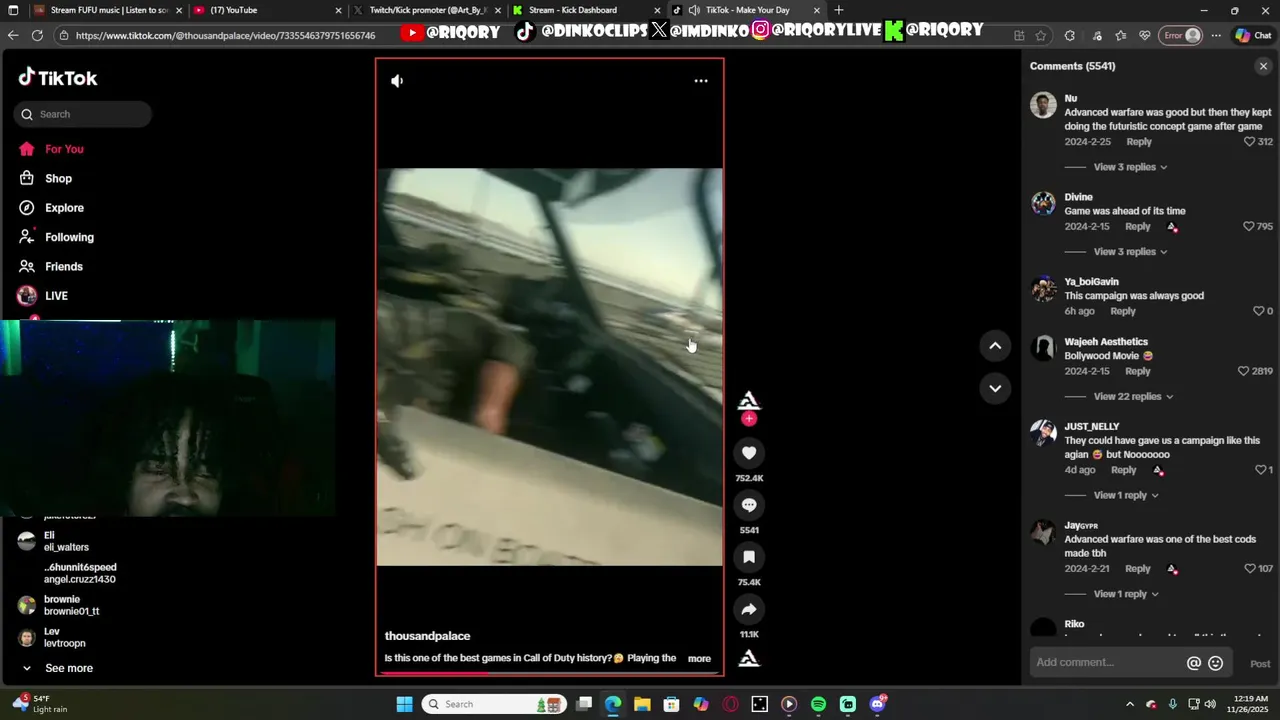Image resolution: width=1280 pixels, height=720 pixels.
Task: Like the video with the heart icon
Action: (x=749, y=453)
